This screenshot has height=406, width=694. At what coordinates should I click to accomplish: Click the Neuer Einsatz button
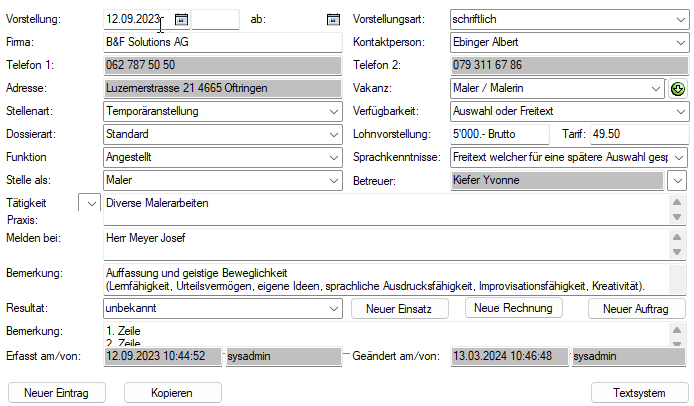(x=399, y=309)
